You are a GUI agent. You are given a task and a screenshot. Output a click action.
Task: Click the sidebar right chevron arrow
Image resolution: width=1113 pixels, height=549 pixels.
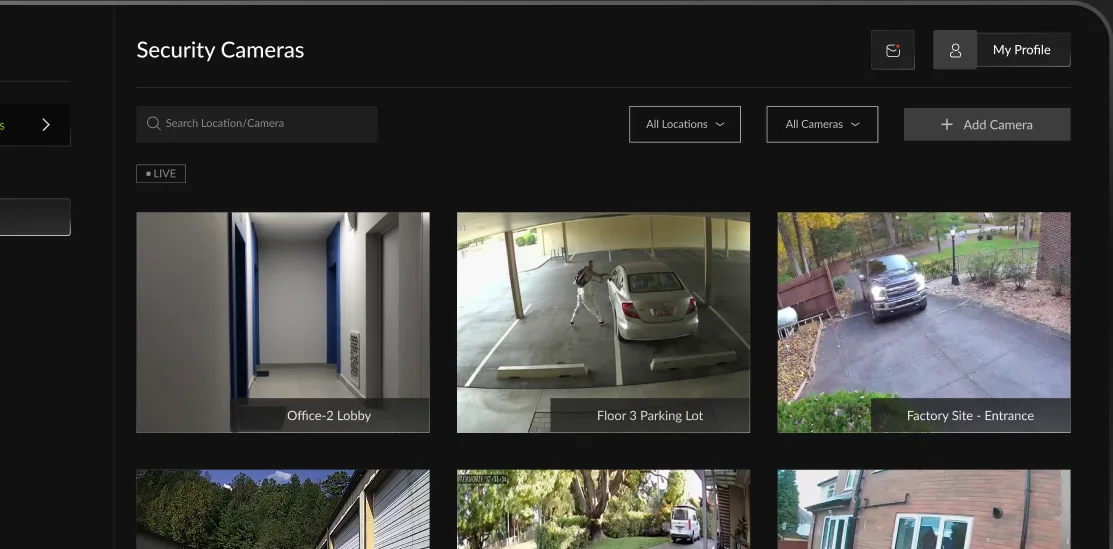click(46, 125)
